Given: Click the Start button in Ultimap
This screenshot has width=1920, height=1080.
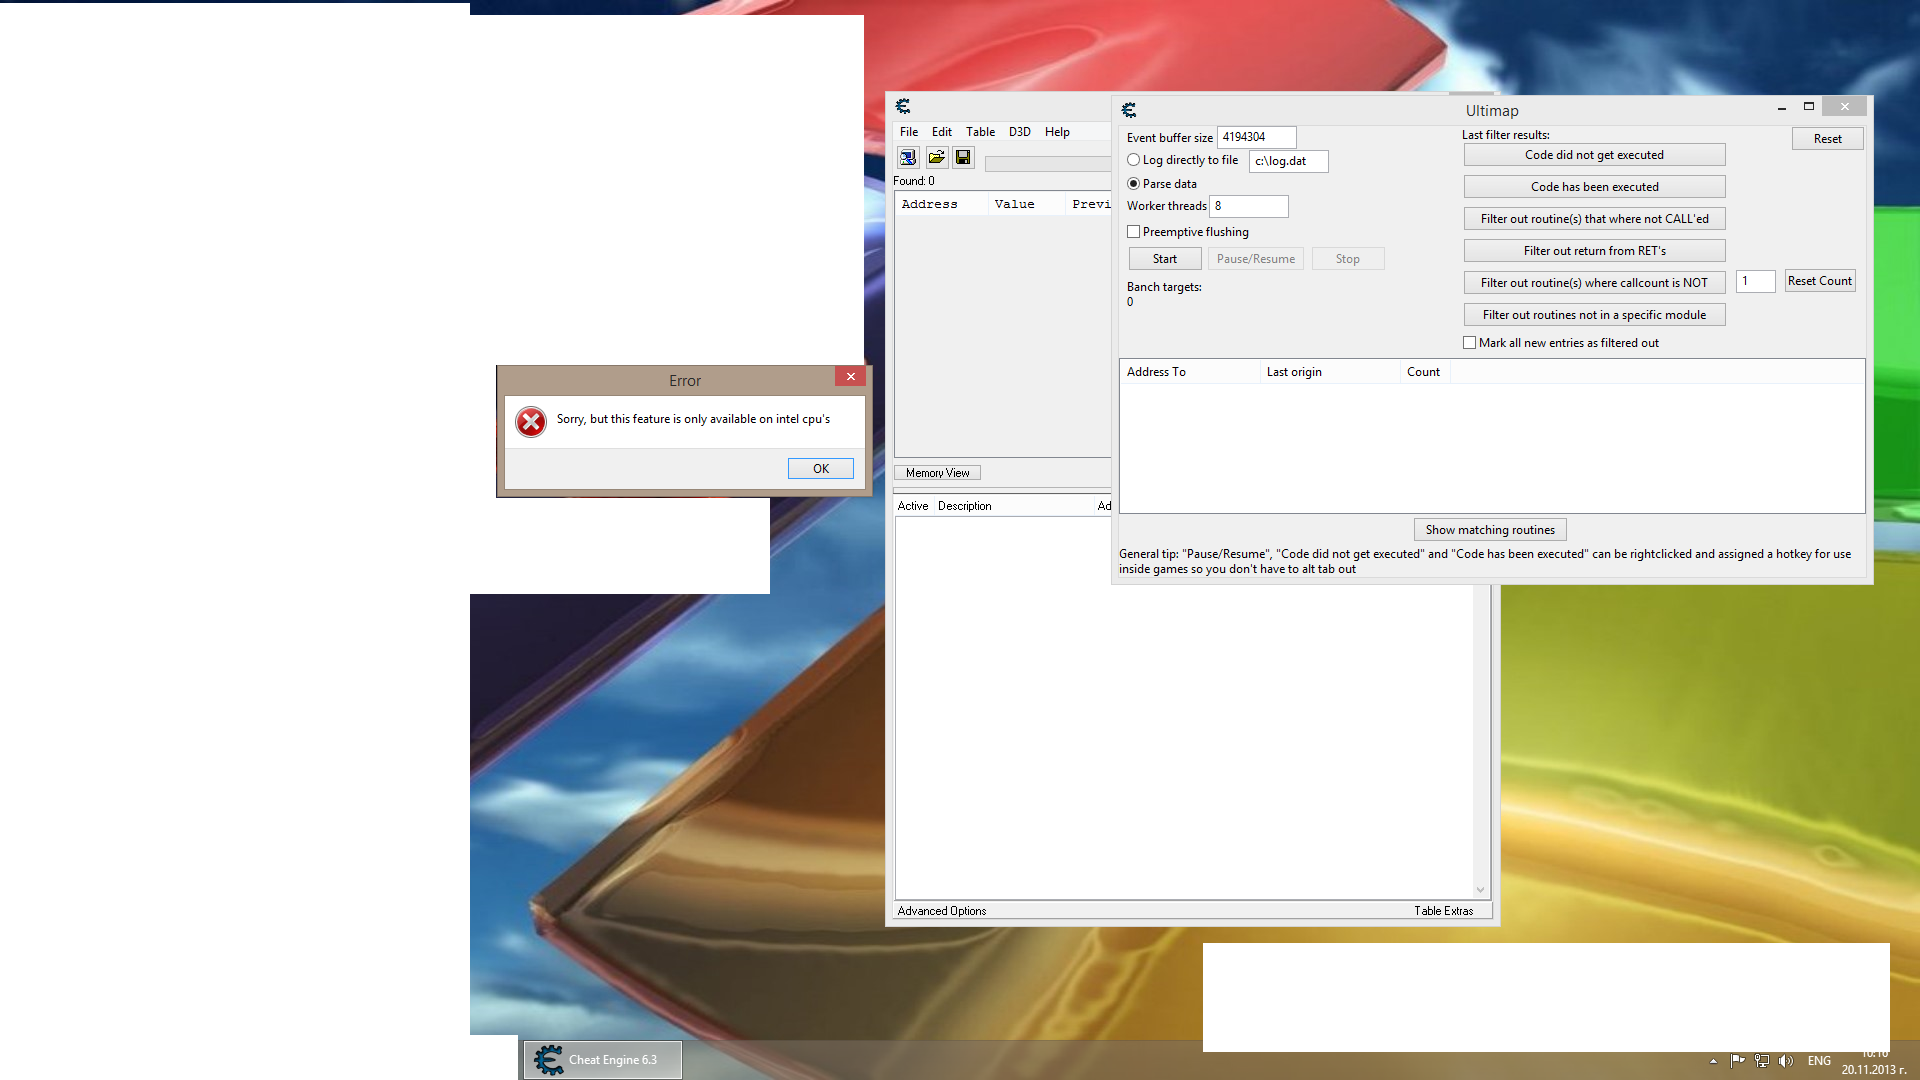Looking at the screenshot, I should (1164, 259).
